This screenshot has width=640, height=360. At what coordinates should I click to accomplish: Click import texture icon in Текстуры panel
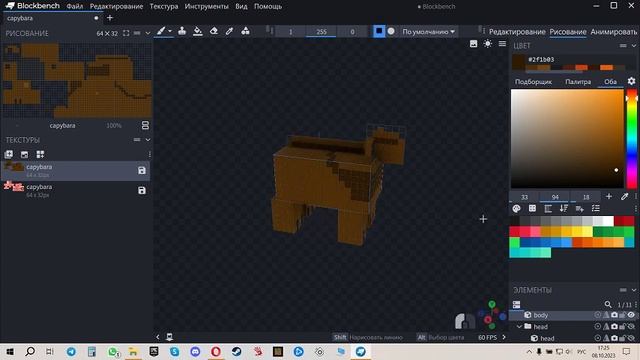pos(24,154)
